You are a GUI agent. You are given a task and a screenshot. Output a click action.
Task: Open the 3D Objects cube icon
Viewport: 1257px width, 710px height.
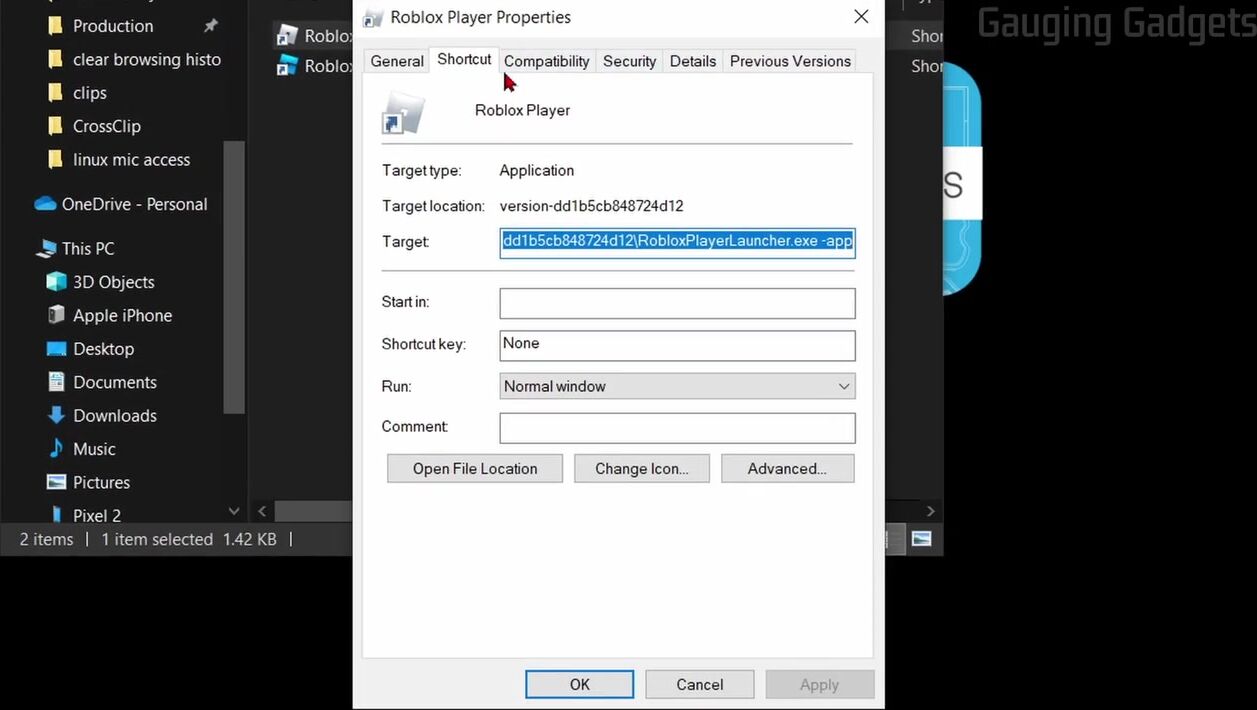[57, 282]
